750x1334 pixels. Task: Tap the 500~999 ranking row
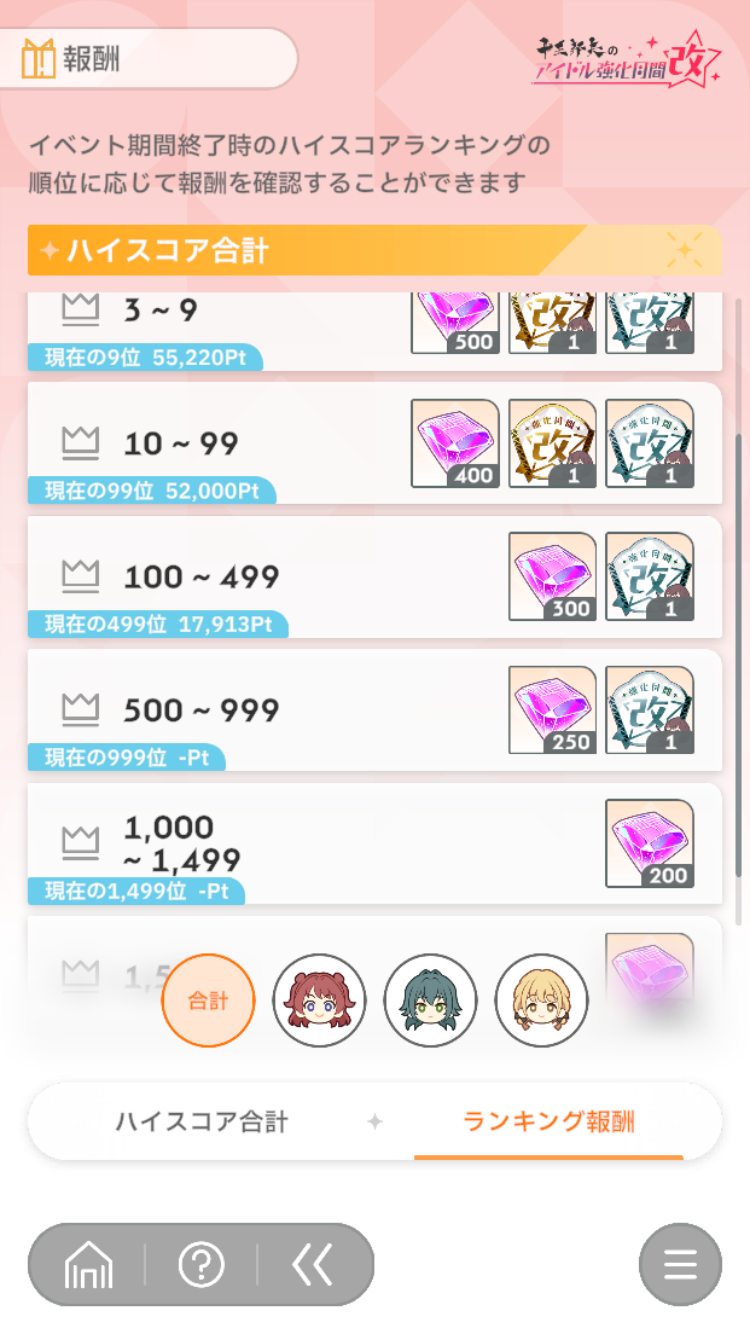pos(375,710)
